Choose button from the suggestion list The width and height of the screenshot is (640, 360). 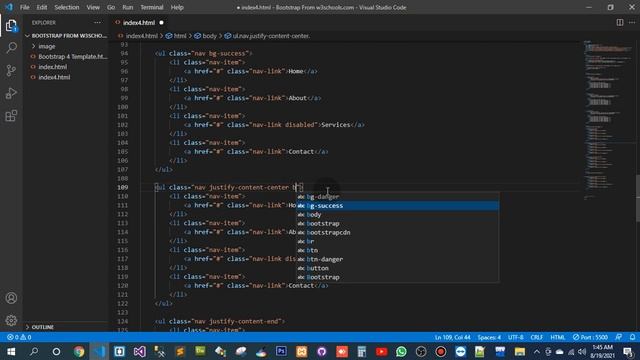coord(397,268)
